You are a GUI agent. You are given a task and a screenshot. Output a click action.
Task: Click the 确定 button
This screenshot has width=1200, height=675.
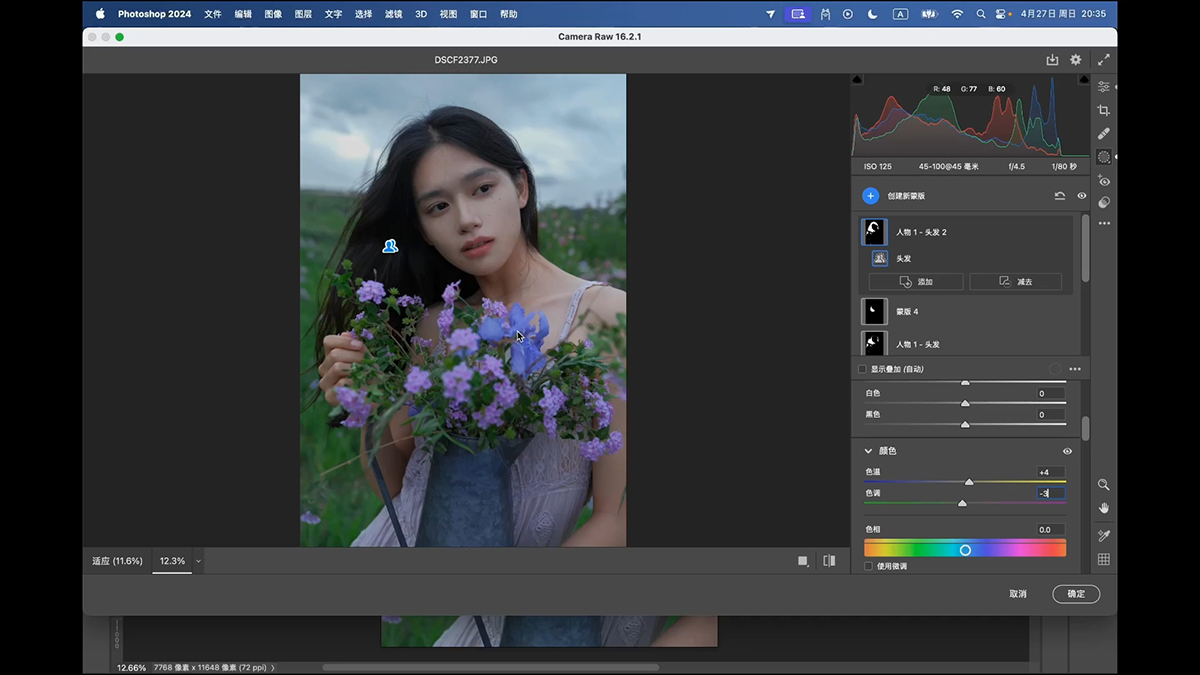coord(1076,594)
